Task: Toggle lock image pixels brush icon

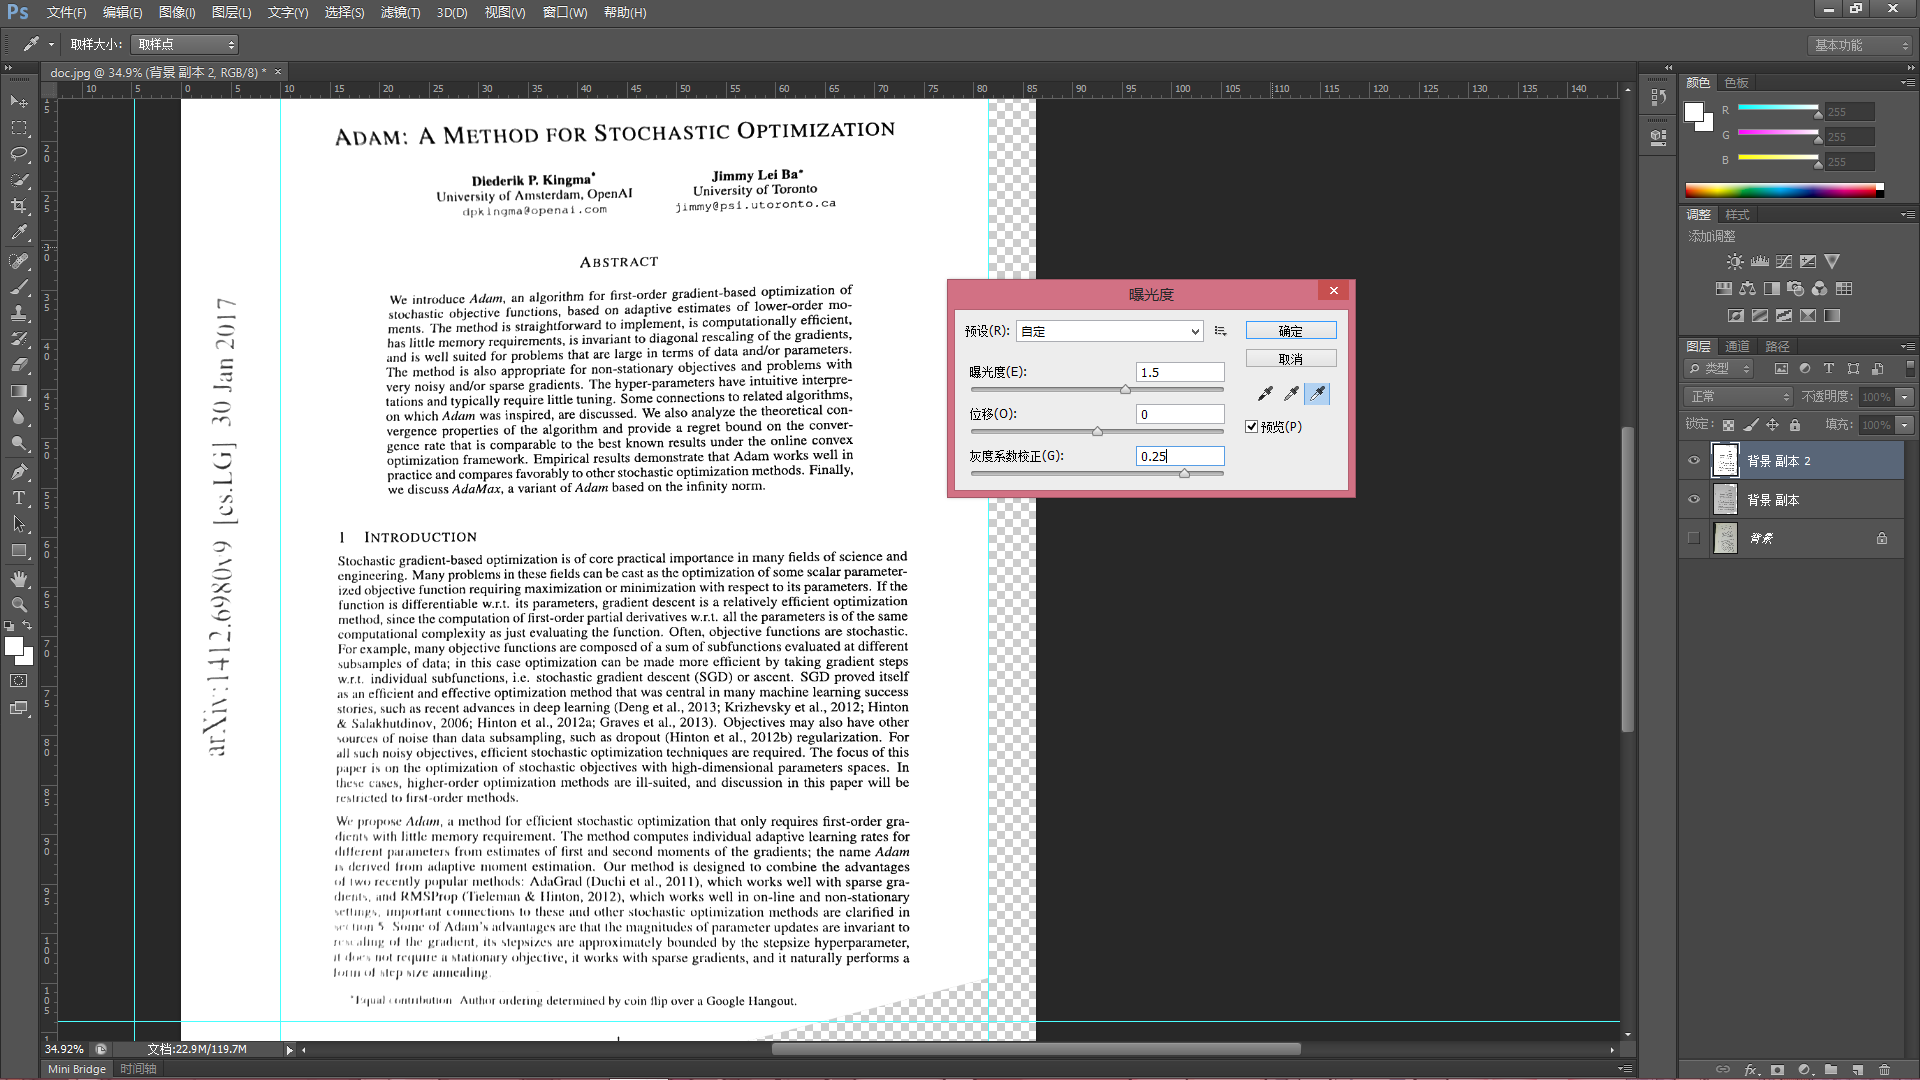Action: tap(1750, 425)
